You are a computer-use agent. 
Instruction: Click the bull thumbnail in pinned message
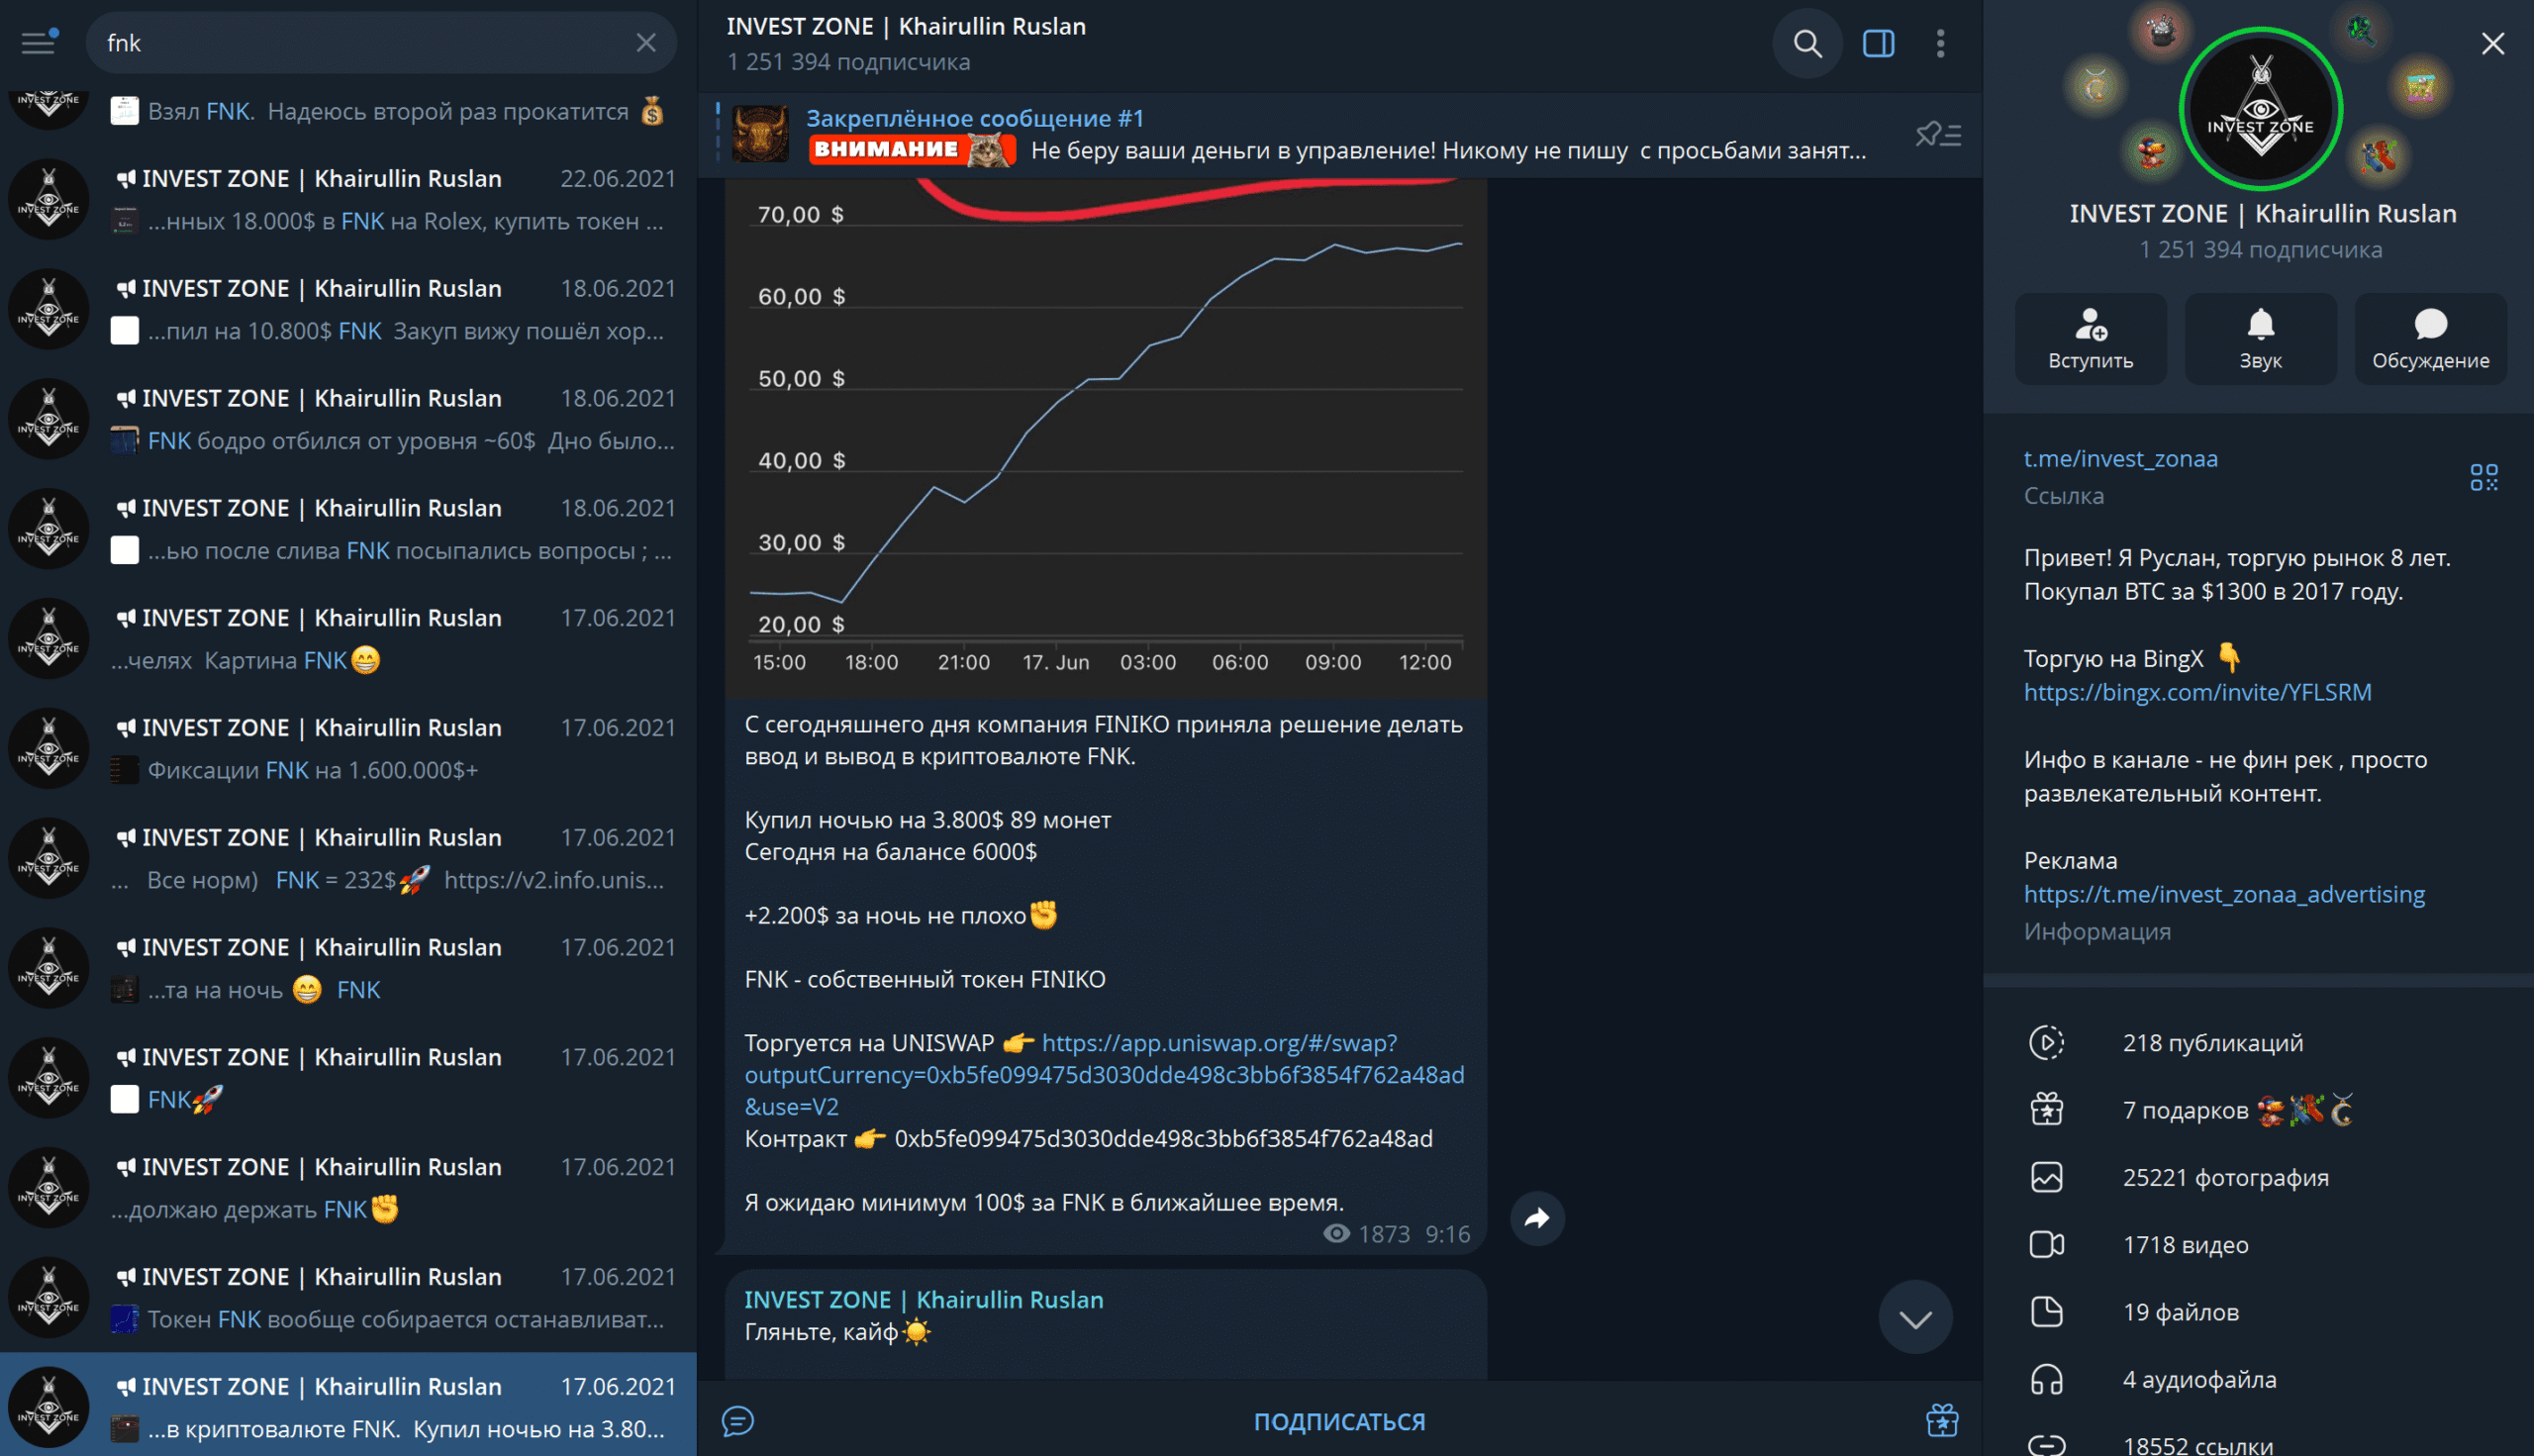[x=760, y=134]
